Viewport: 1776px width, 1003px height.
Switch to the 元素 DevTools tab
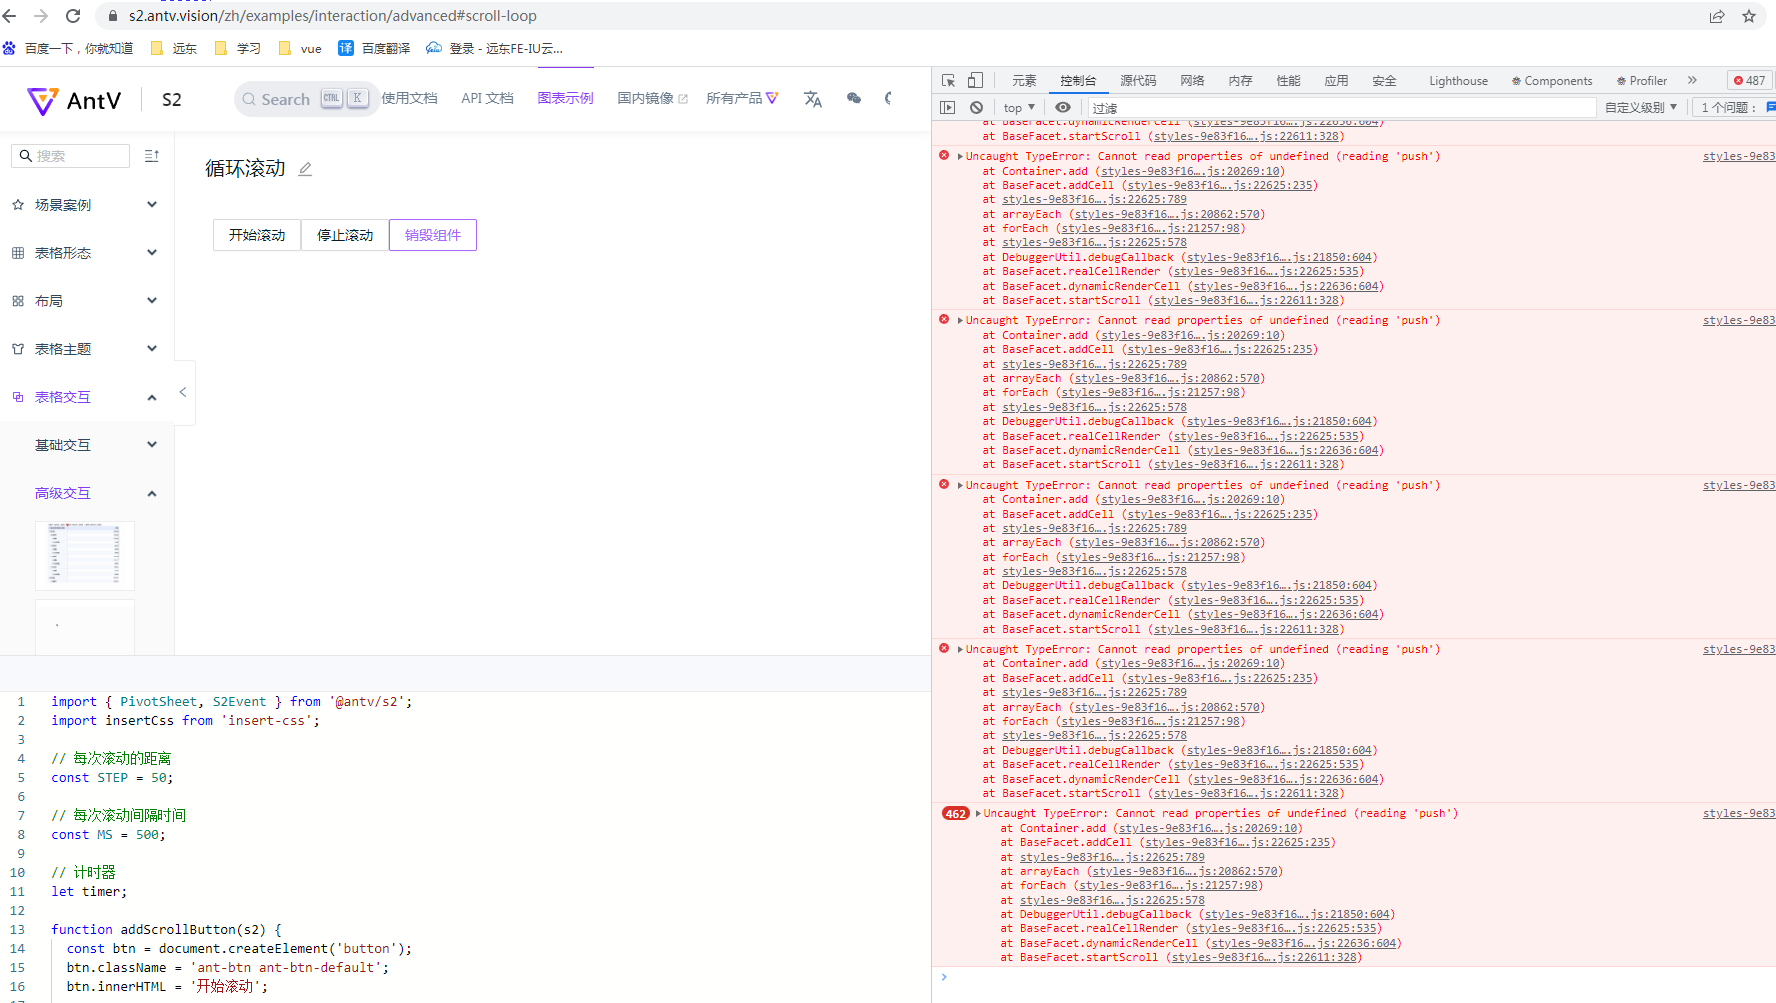1024,80
